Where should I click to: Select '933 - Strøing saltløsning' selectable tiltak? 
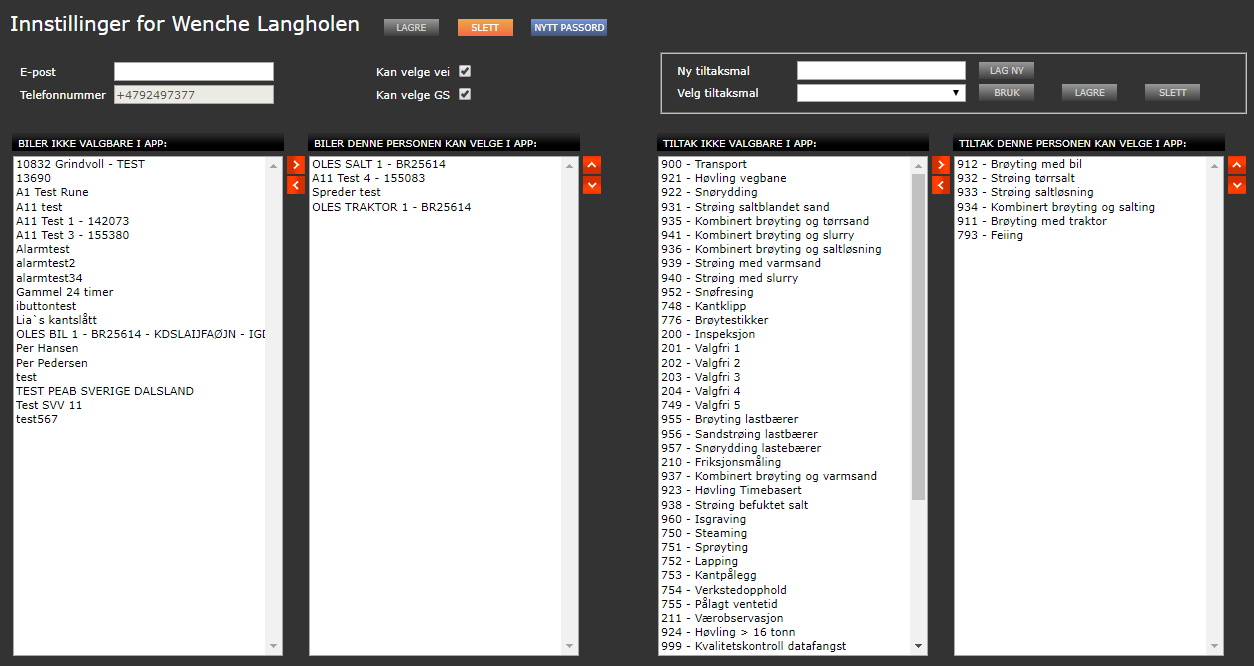click(1081, 192)
